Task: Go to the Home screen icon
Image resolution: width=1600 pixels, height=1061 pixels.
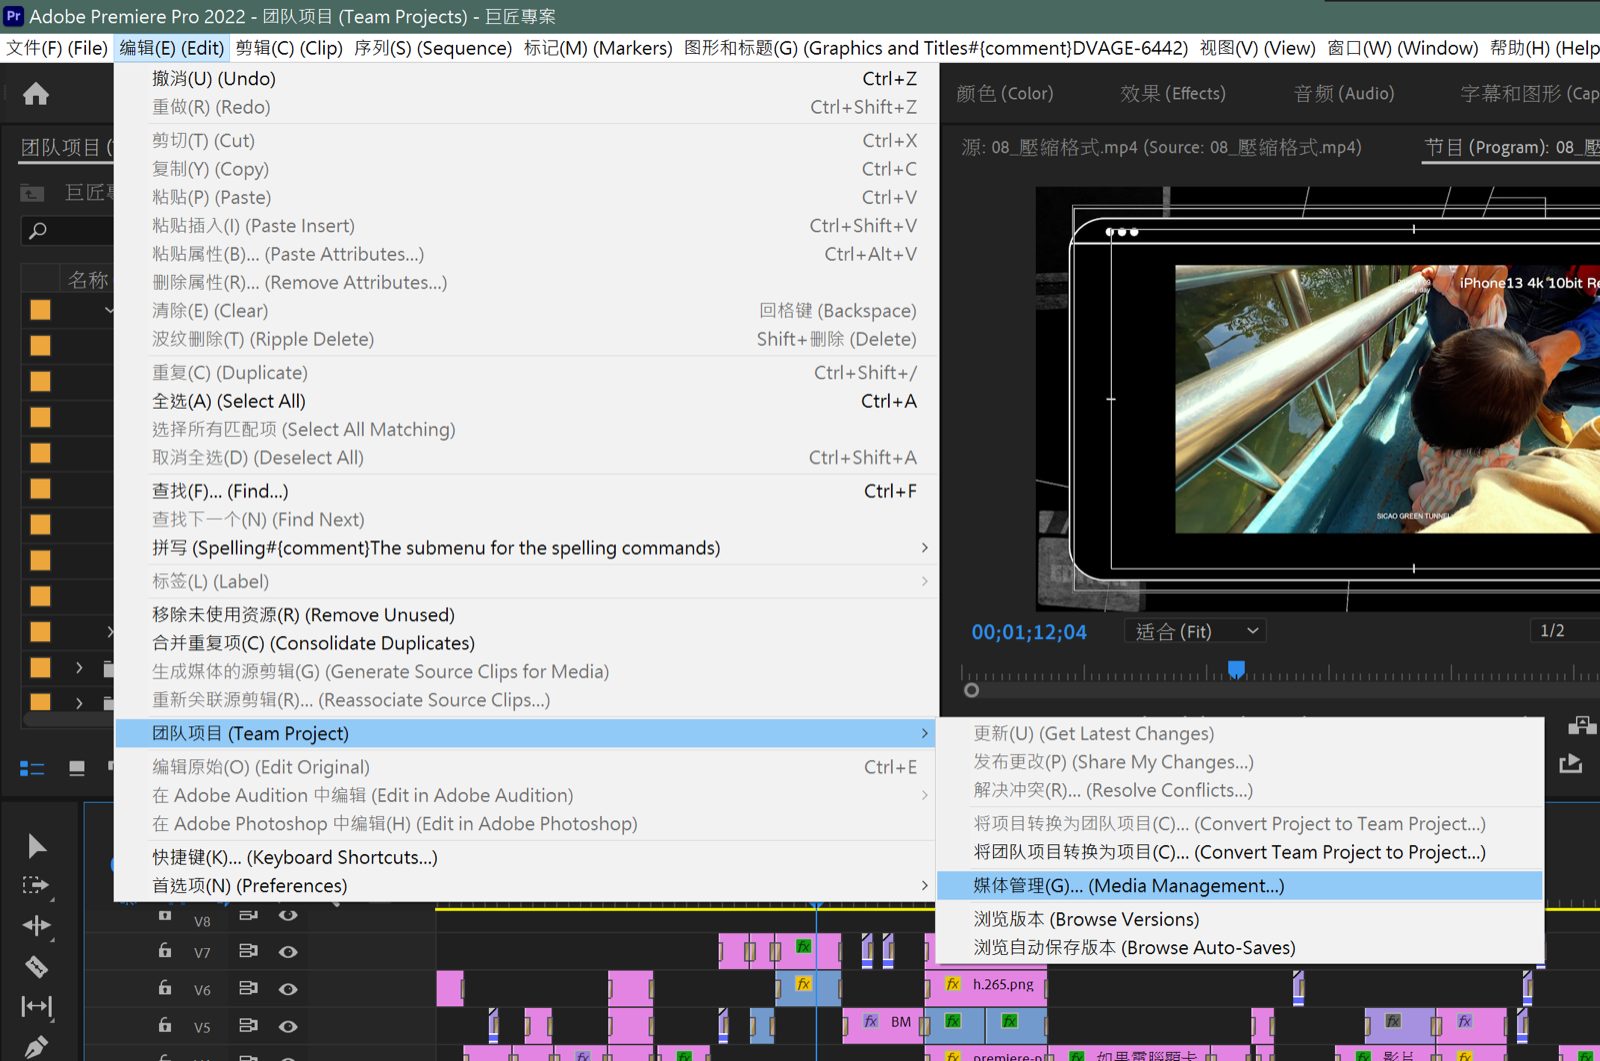Action: coord(36,94)
